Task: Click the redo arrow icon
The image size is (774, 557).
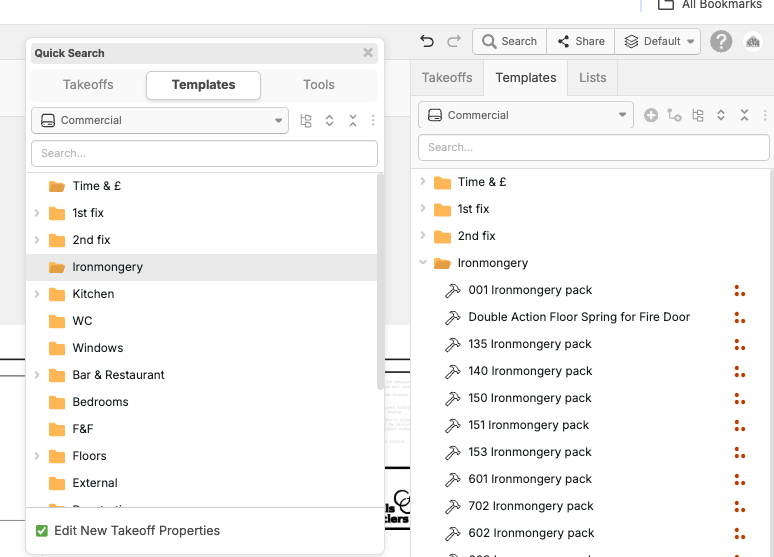Action: (x=454, y=41)
